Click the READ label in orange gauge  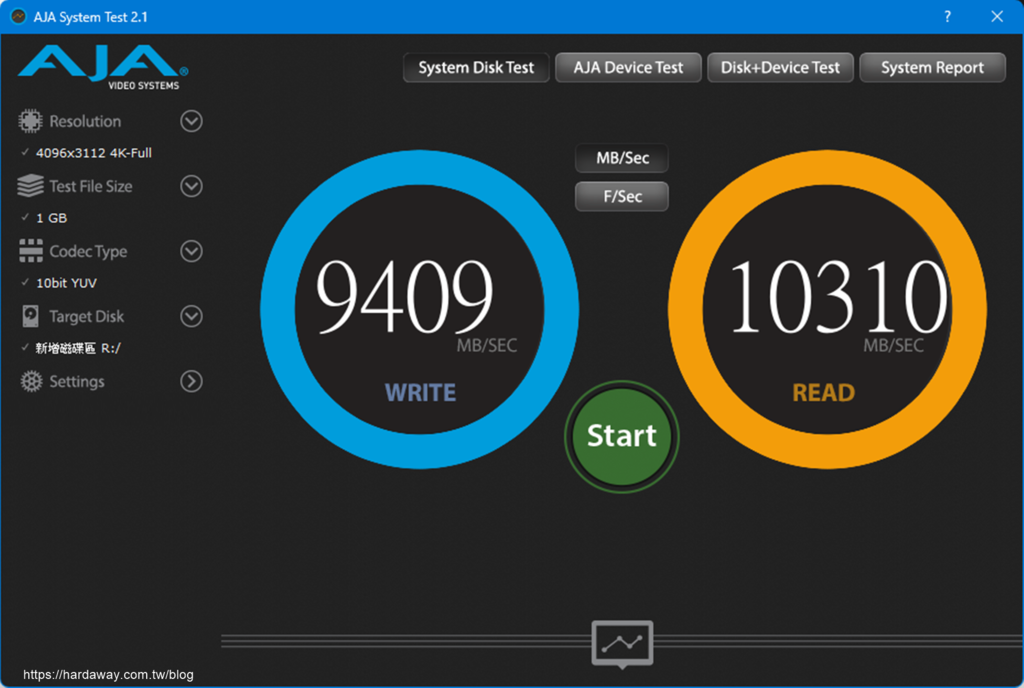(x=824, y=393)
